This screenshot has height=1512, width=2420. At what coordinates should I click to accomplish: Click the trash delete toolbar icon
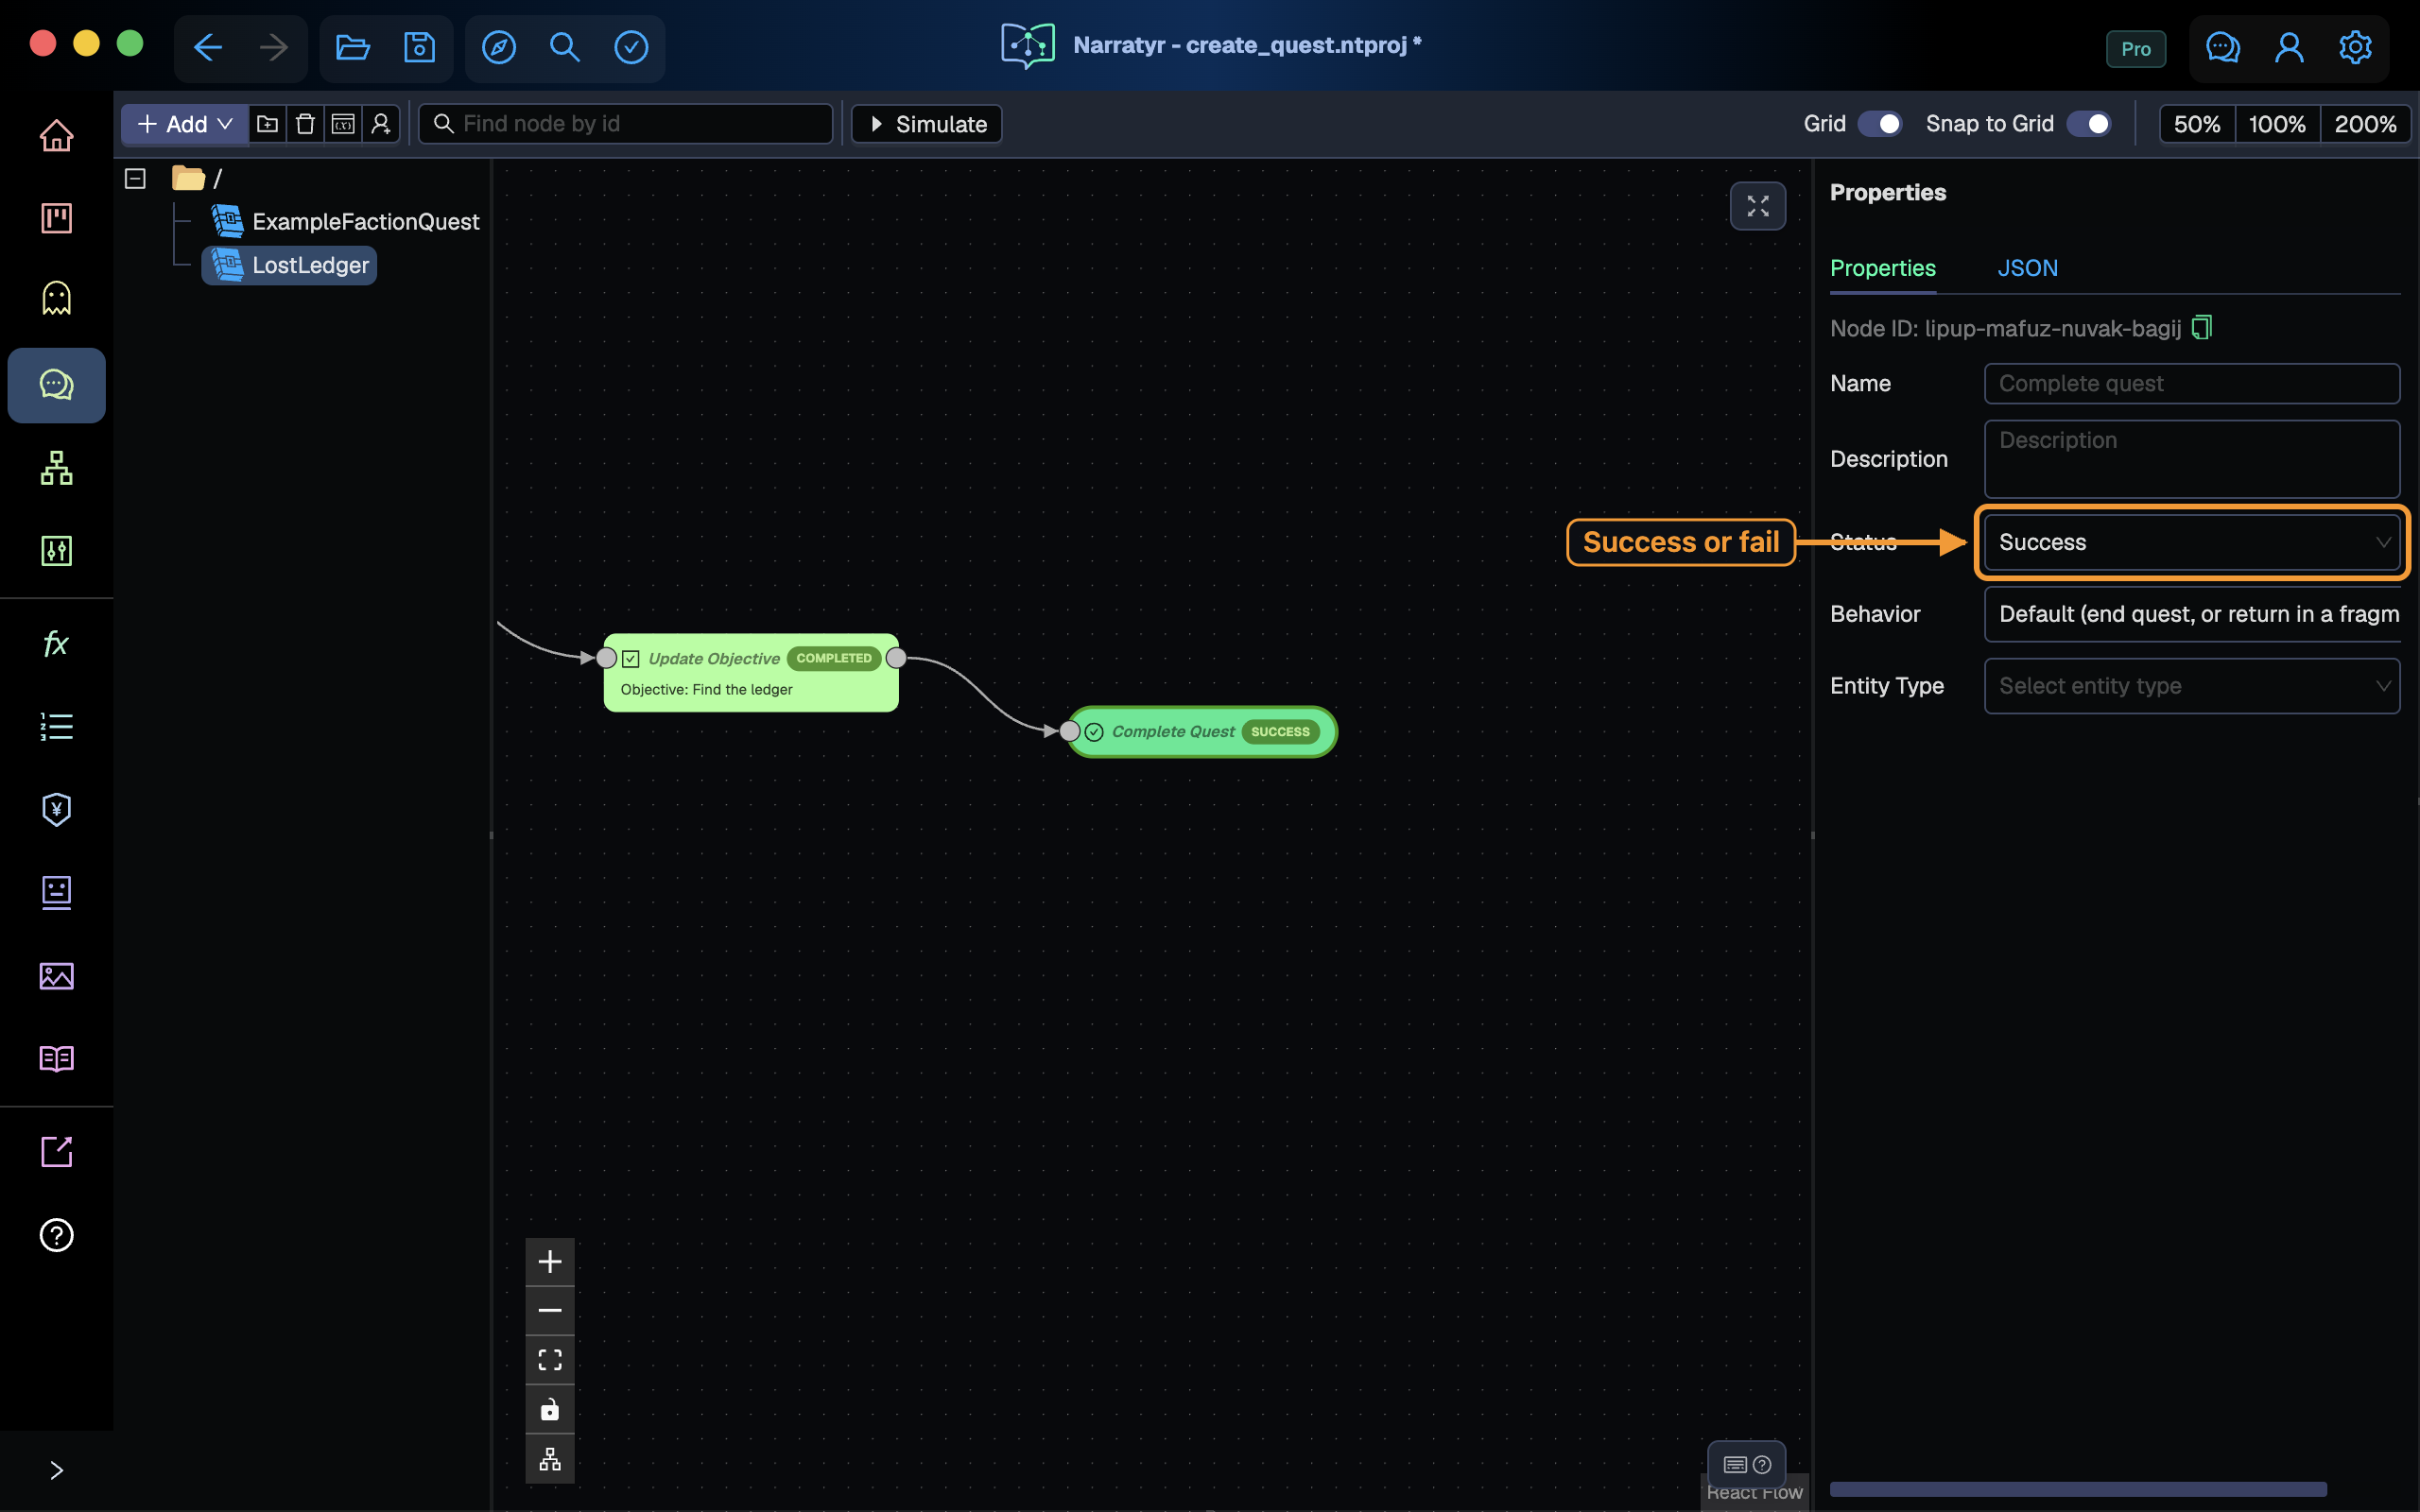(305, 124)
